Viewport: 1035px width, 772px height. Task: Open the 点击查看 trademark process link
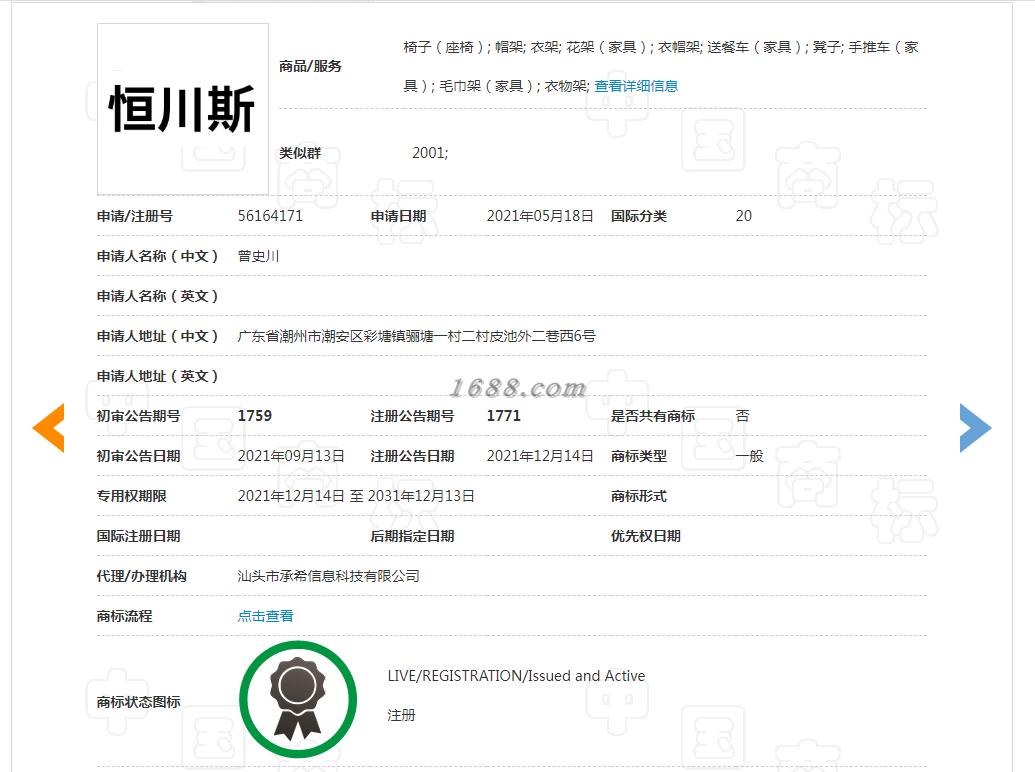click(265, 616)
